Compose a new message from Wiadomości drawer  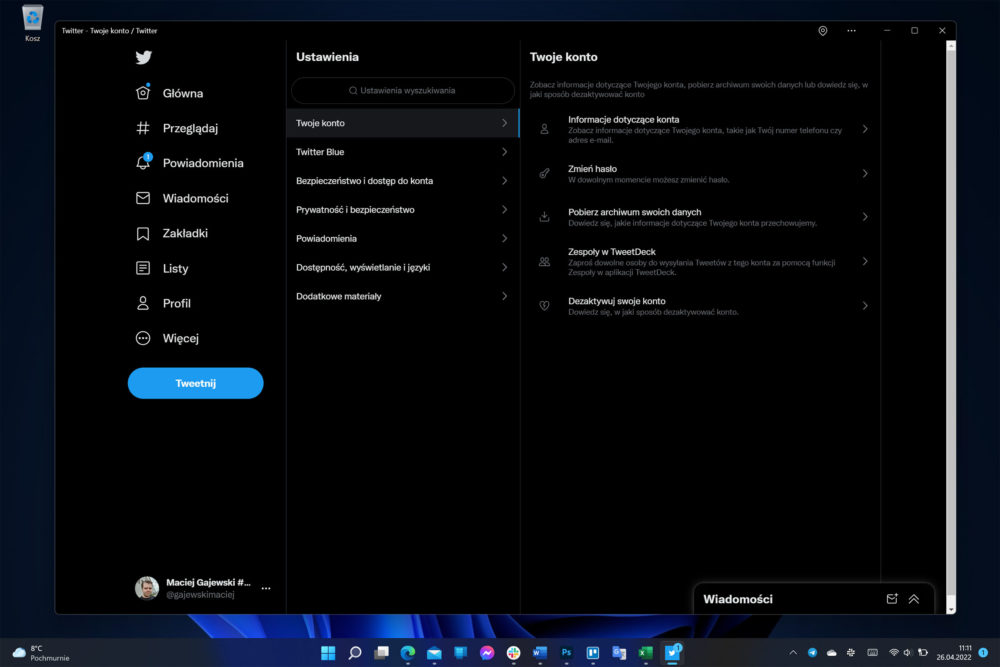coord(892,599)
